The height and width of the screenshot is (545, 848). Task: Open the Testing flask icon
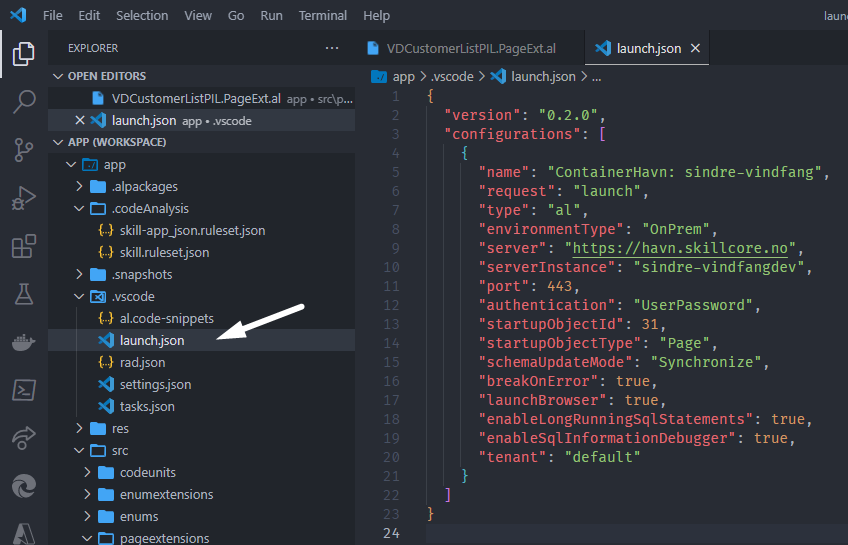click(x=23, y=294)
